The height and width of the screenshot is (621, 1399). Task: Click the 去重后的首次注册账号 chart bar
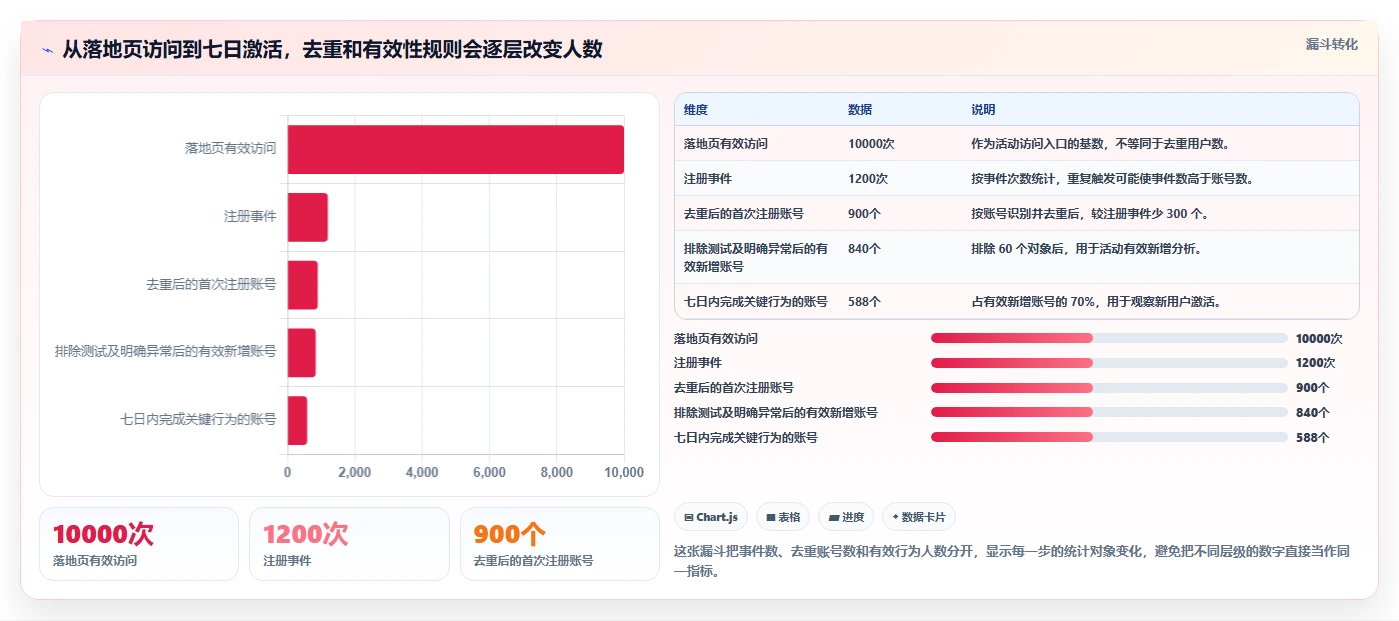[303, 285]
